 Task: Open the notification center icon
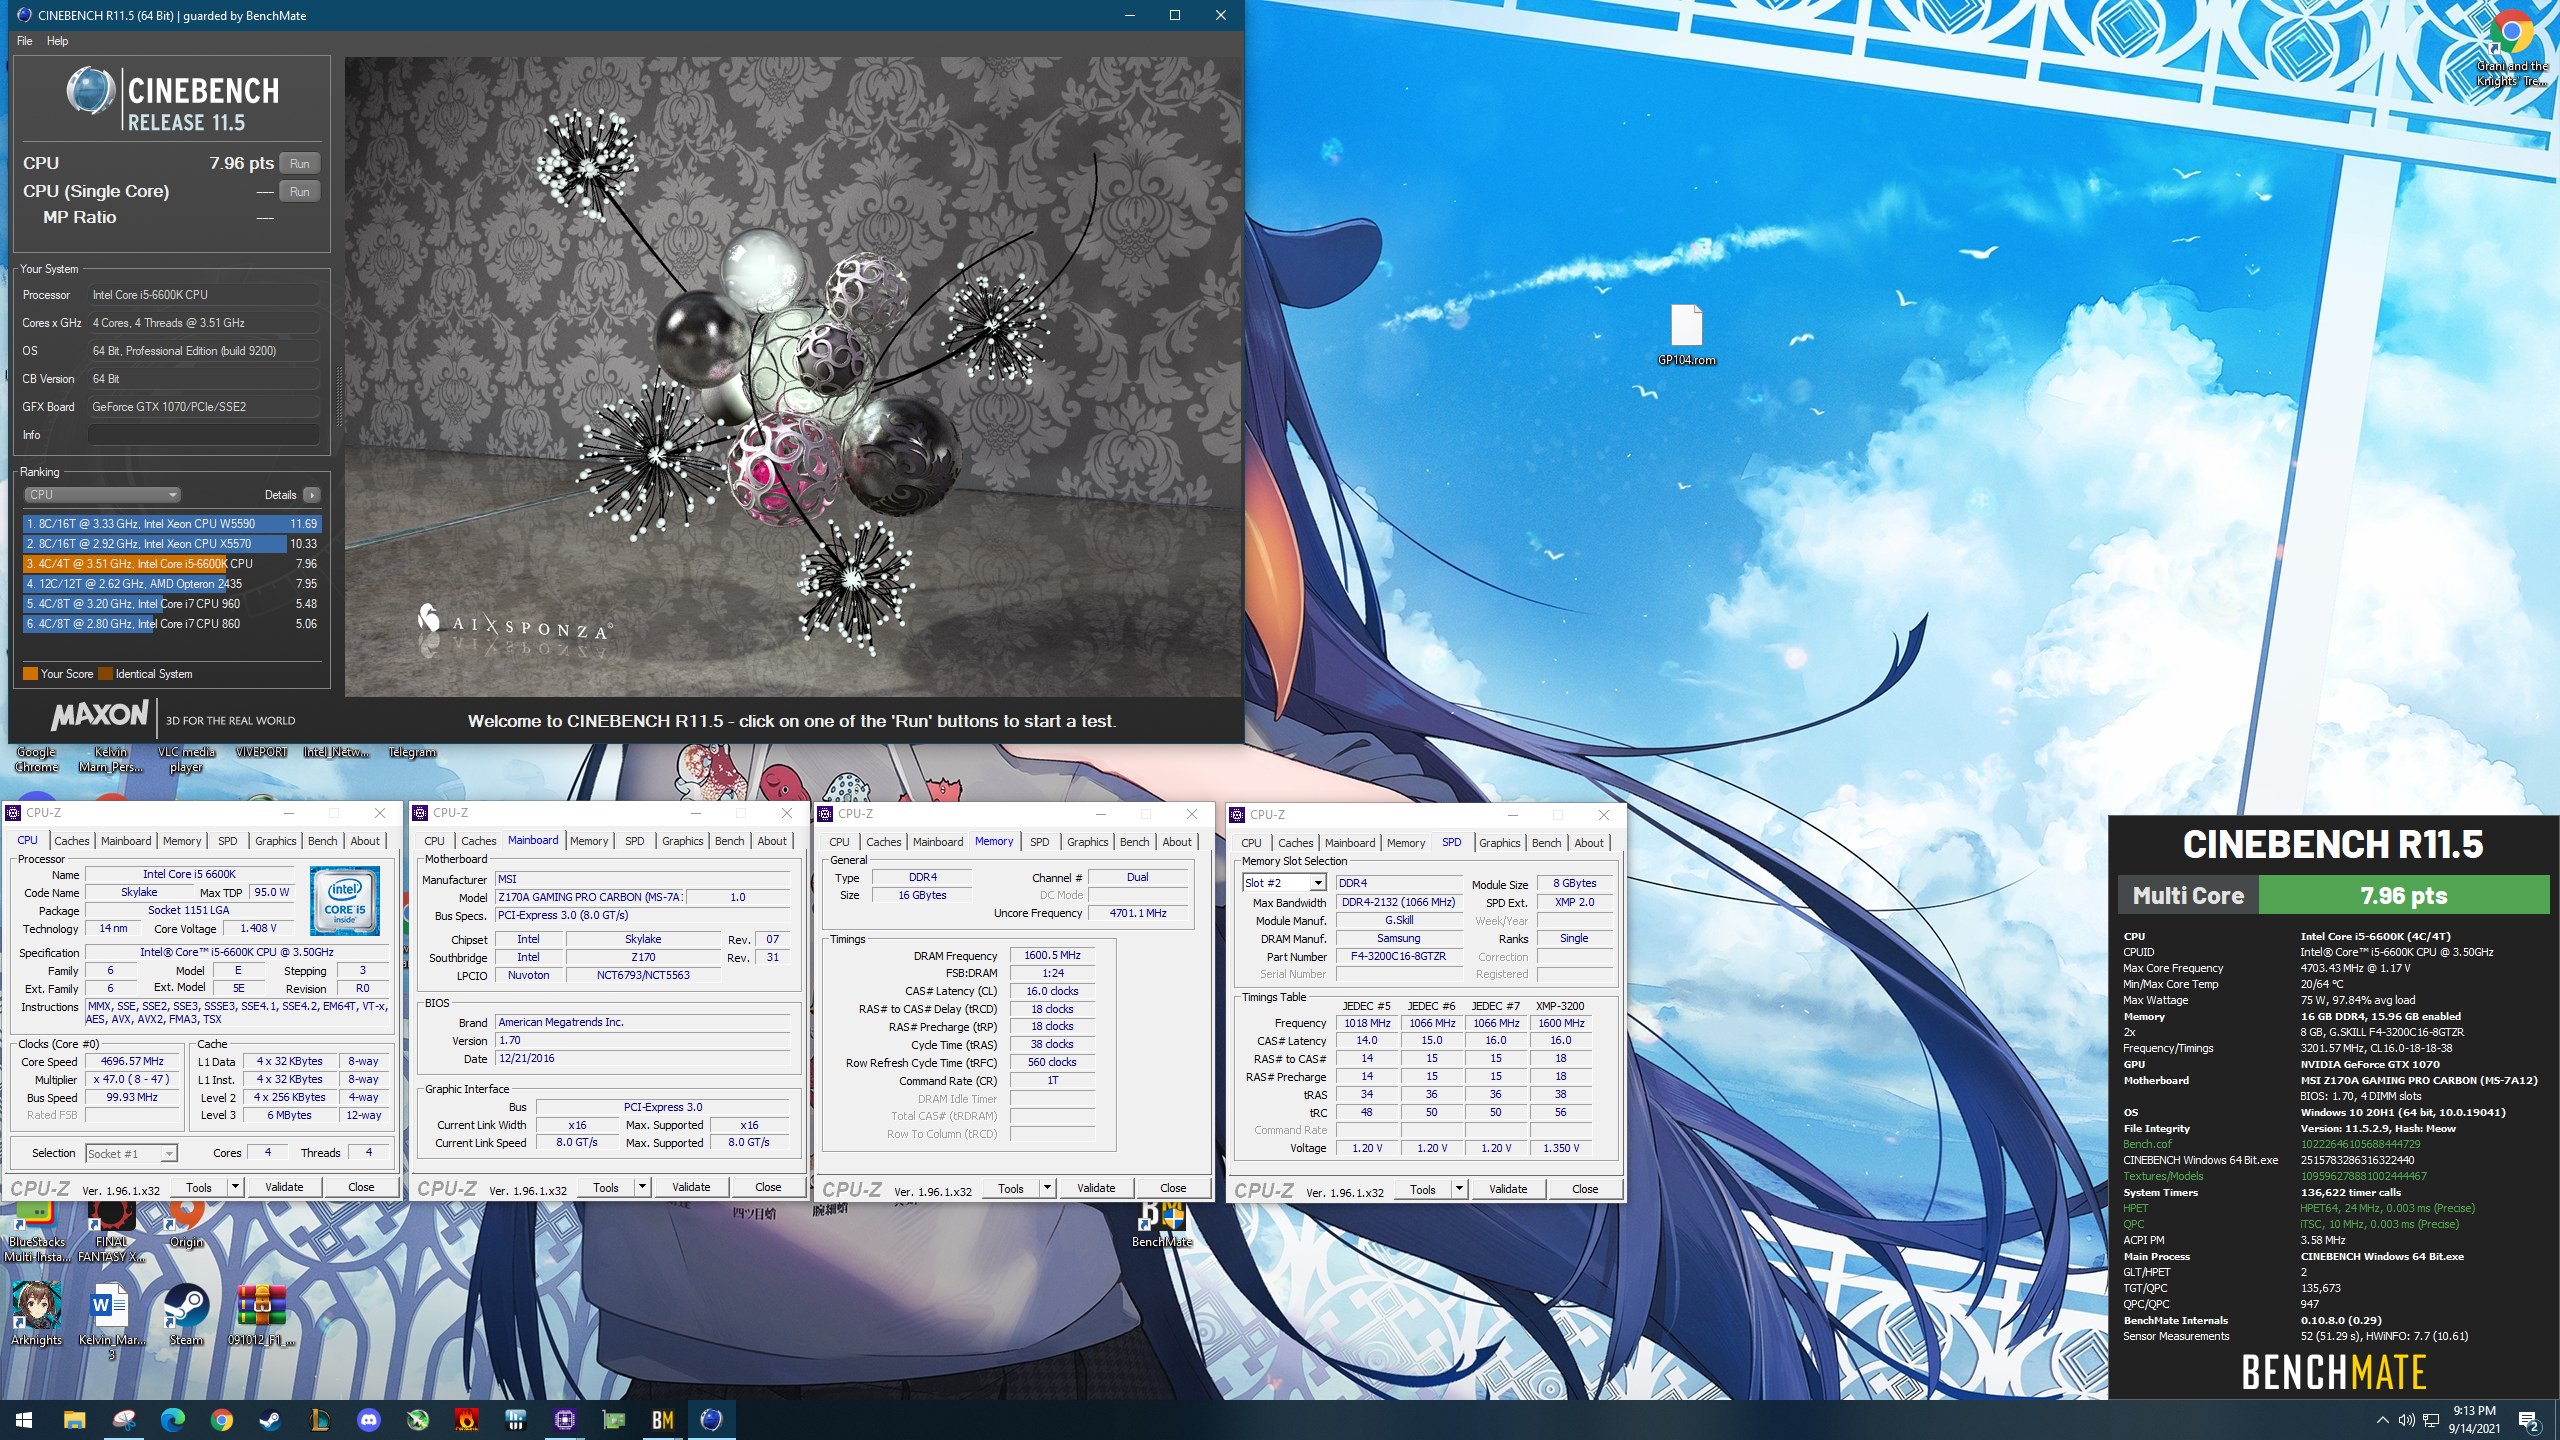tap(2528, 1421)
